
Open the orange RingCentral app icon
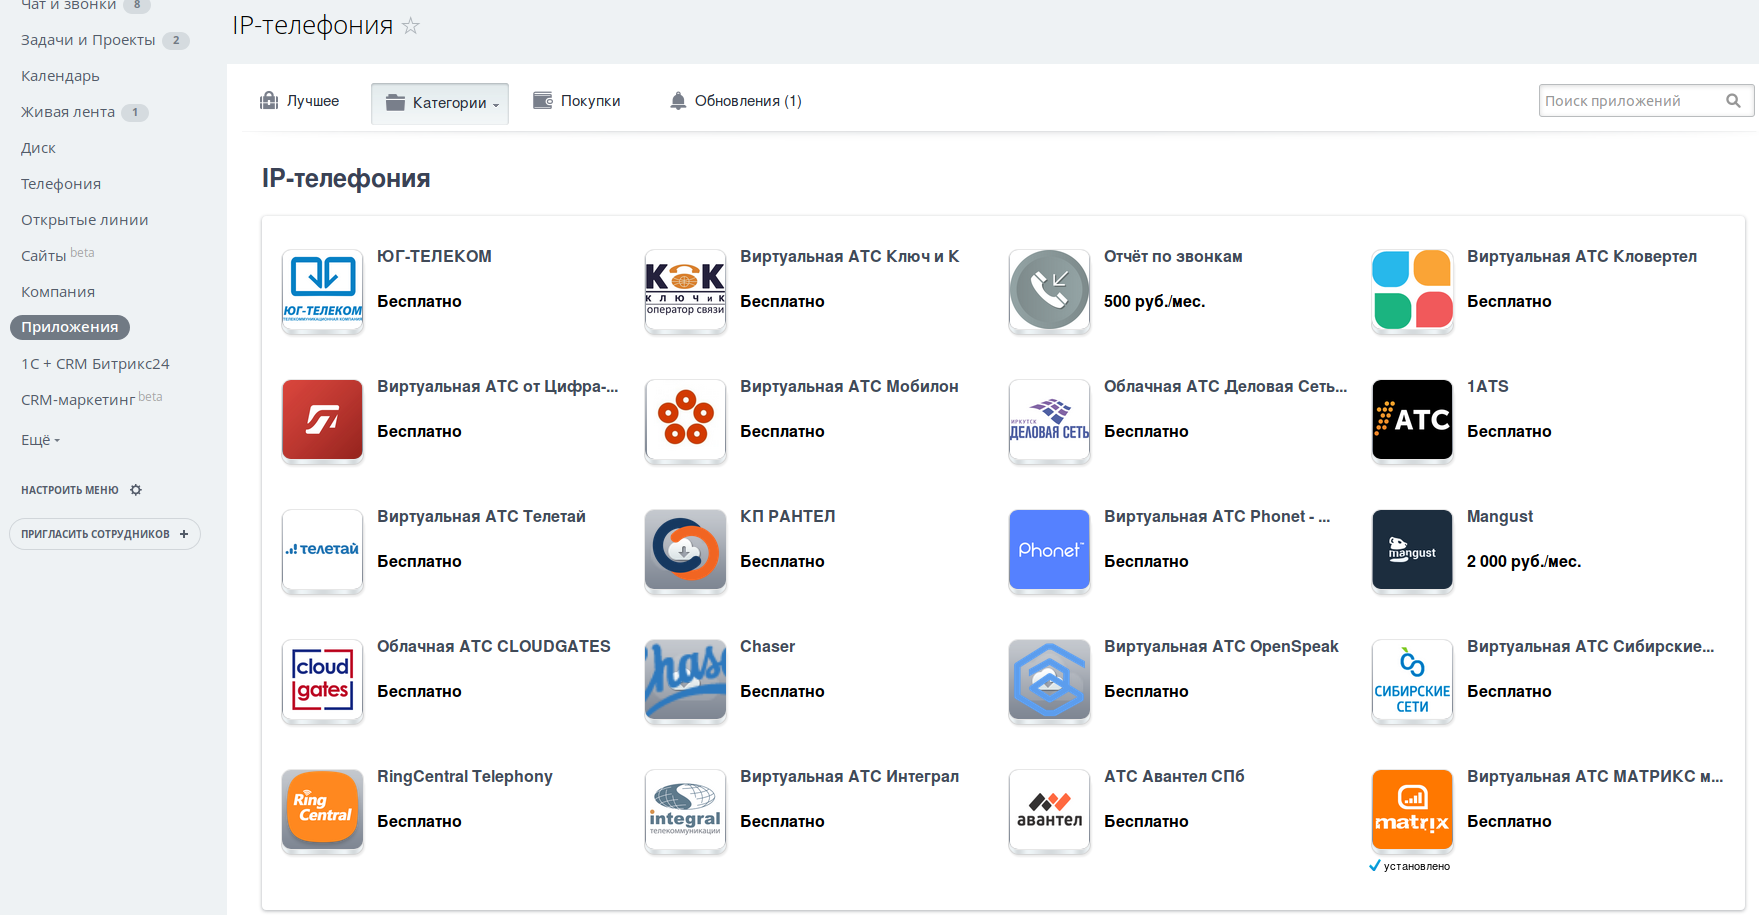click(x=322, y=810)
